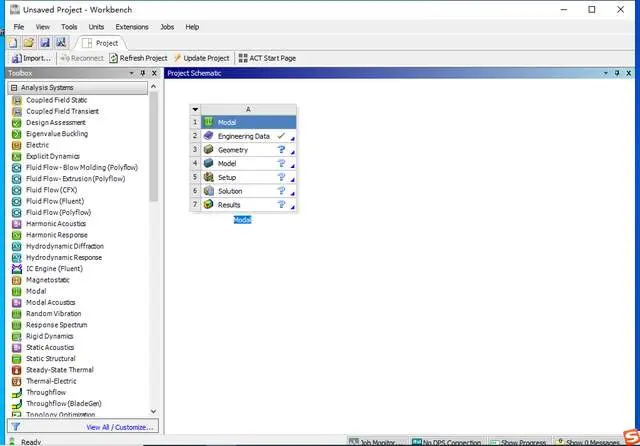This screenshot has height=446, width=640.
Task: Select Hydrodynamic Response system
Action: tap(64, 258)
